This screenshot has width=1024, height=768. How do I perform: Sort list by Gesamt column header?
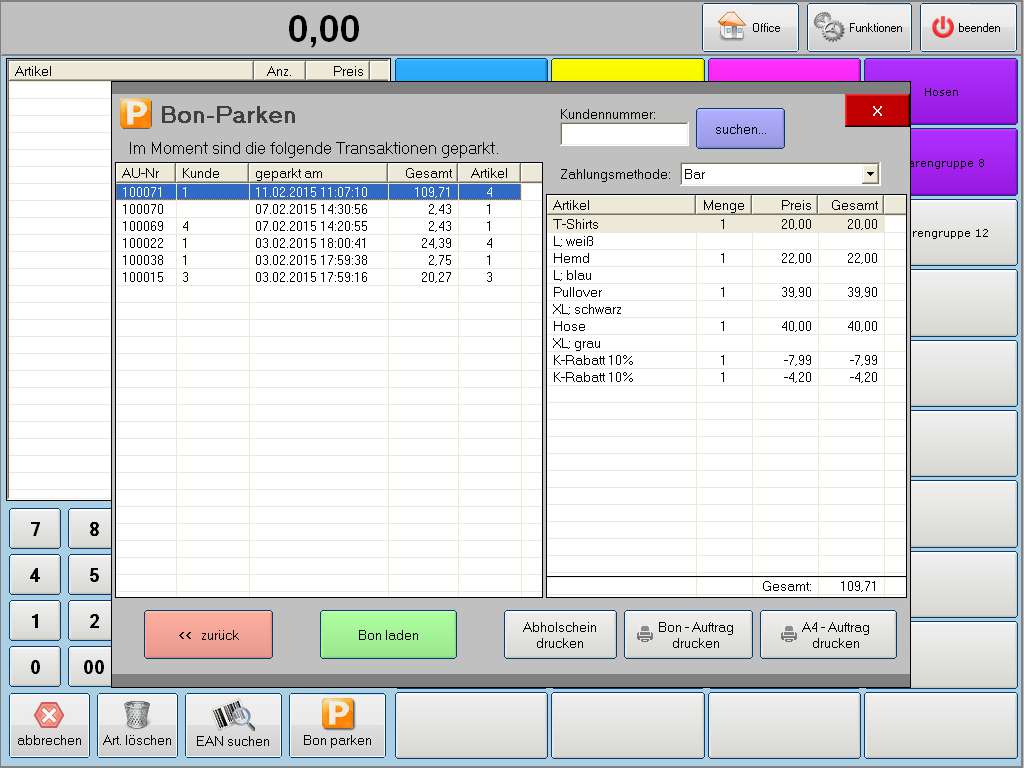point(423,174)
